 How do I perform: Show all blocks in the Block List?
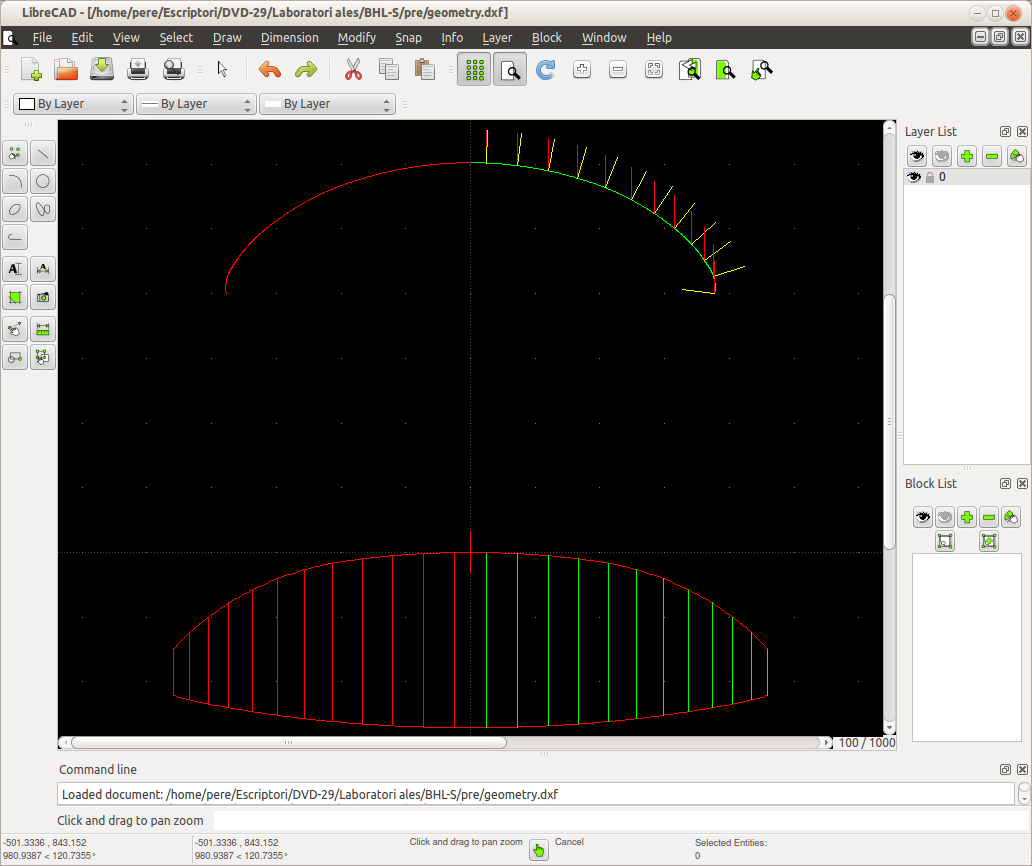923,517
